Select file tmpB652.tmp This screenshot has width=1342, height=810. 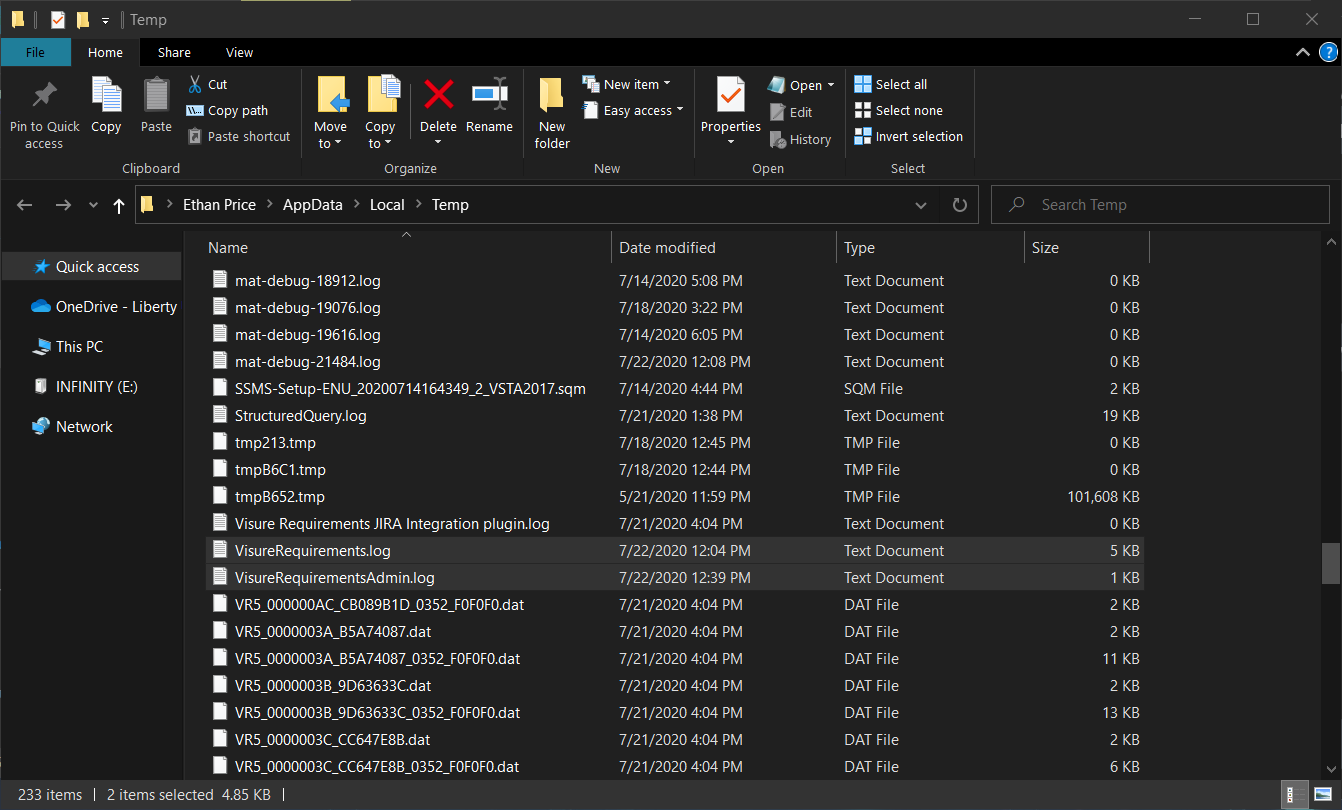674,497
